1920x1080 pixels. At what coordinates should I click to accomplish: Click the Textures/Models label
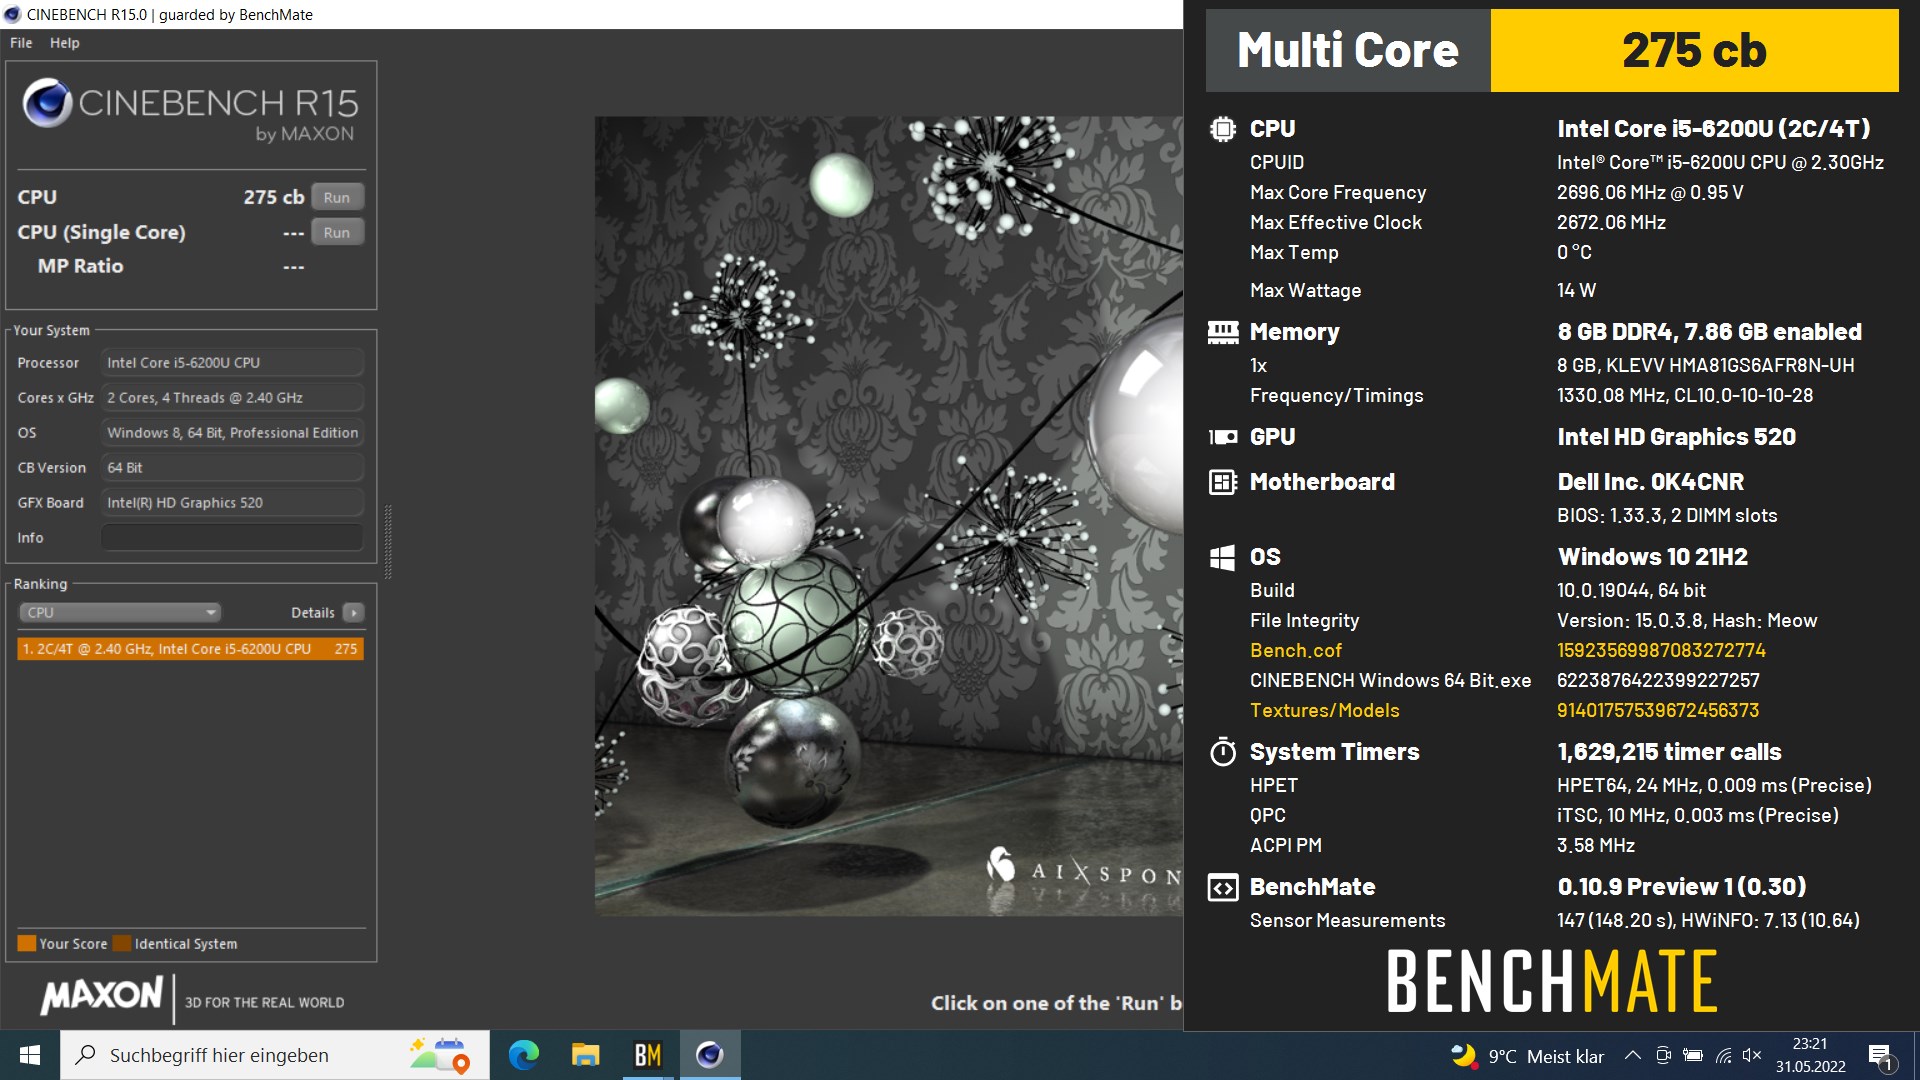(1324, 710)
